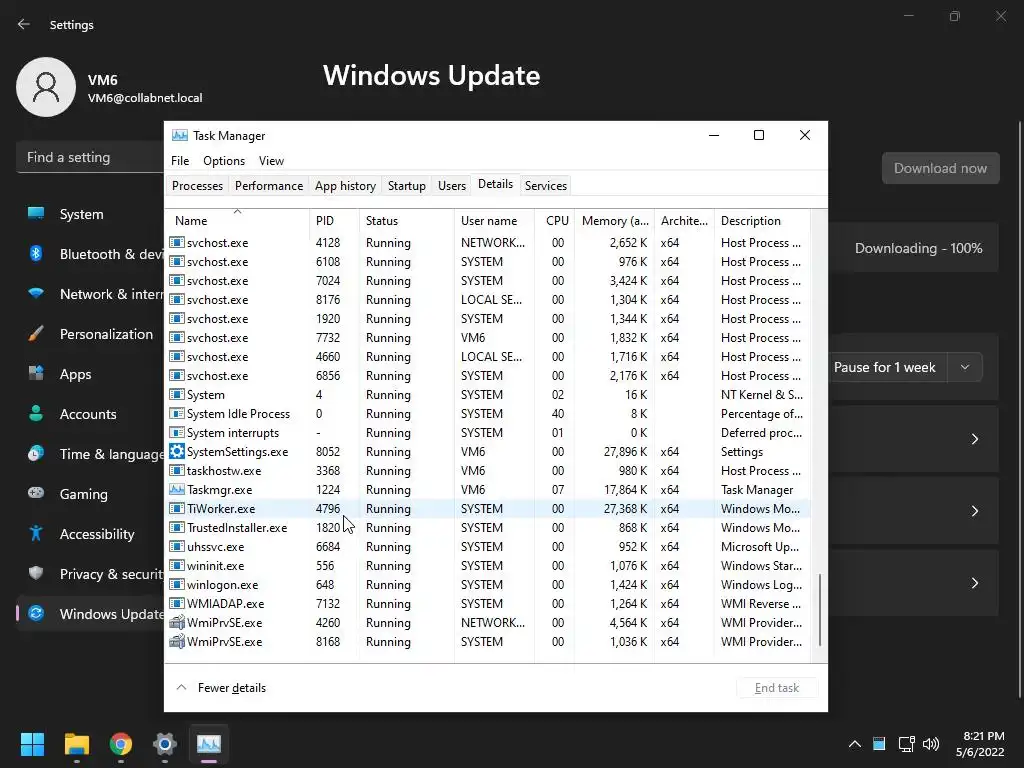Screen dimensions: 1024x768
Task: Select the taskhostw.exe process row
Action: point(488,470)
